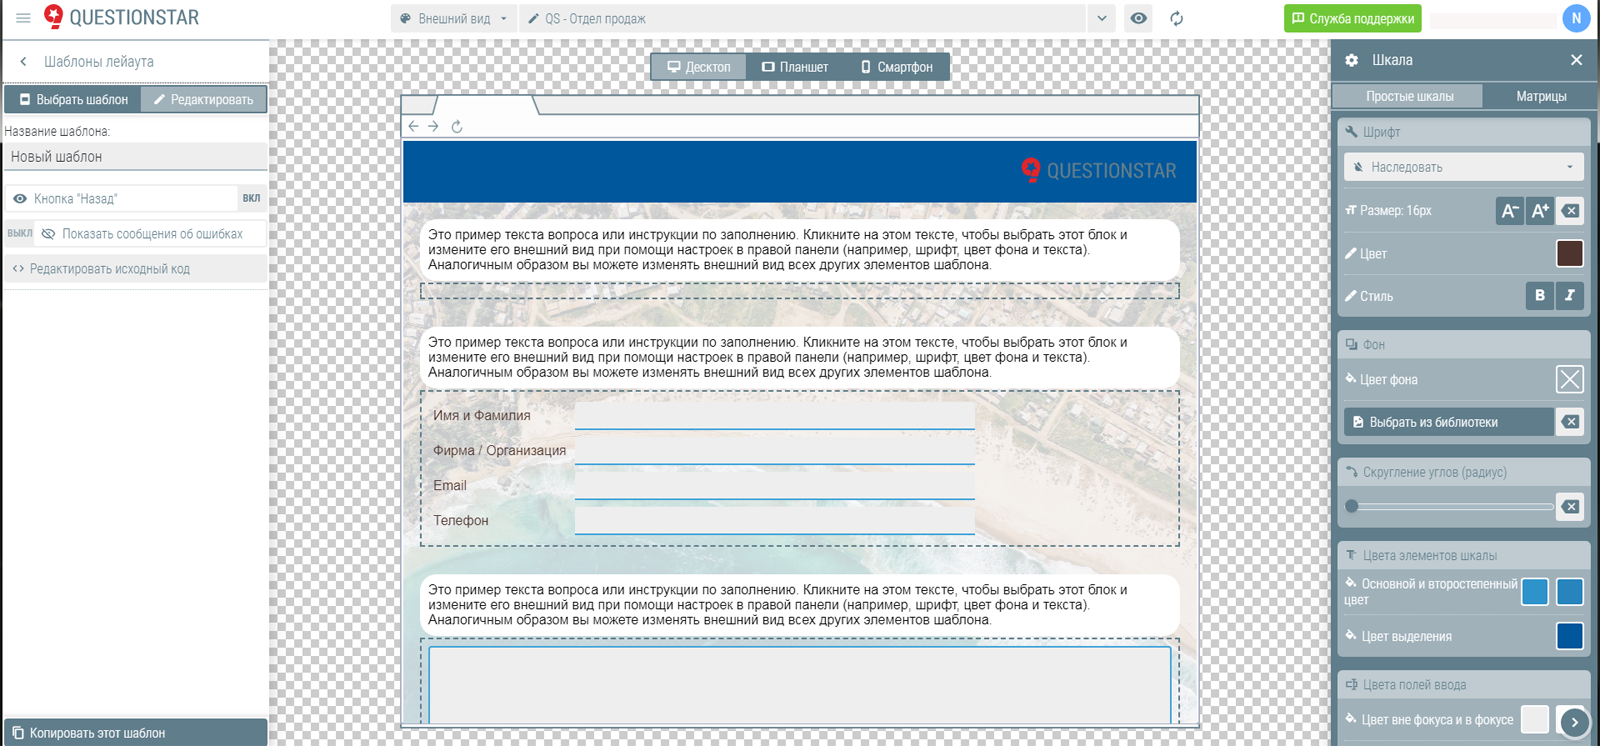Open the Наследовать font dropdown
The image size is (1600, 746).
tap(1463, 167)
